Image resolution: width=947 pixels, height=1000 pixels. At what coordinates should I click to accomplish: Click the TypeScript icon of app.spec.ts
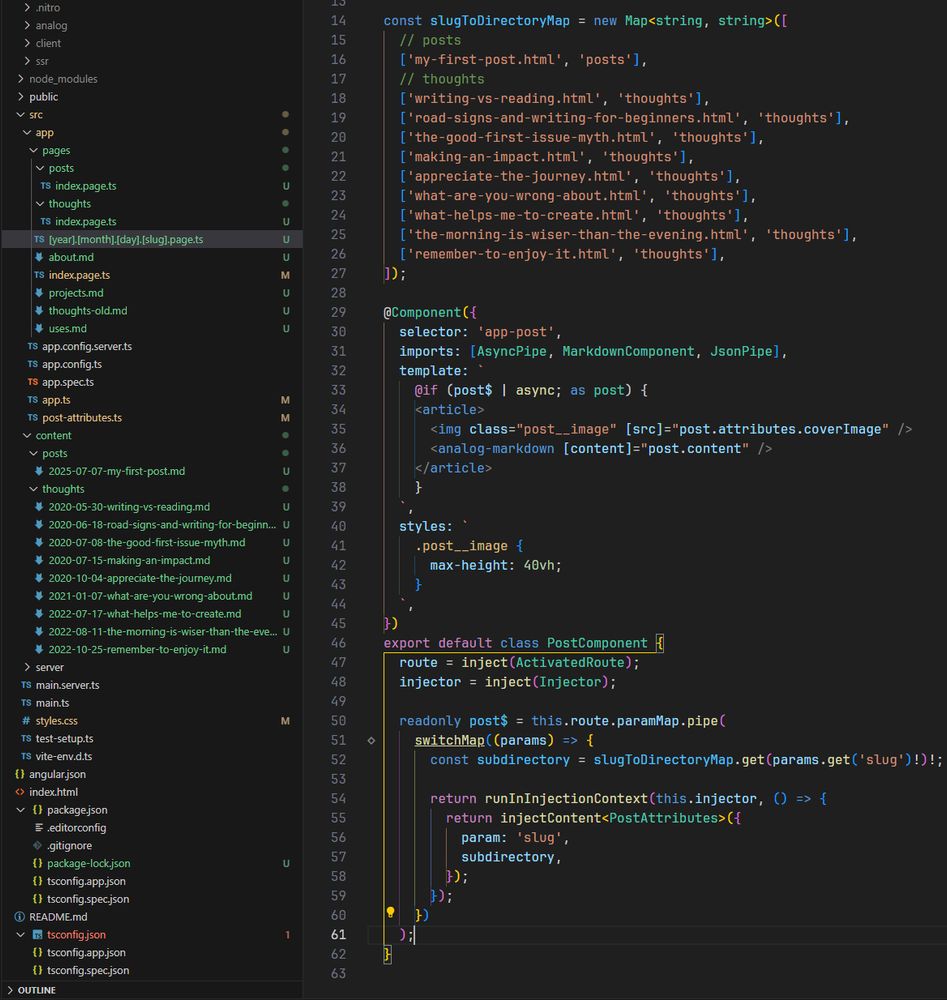point(33,382)
